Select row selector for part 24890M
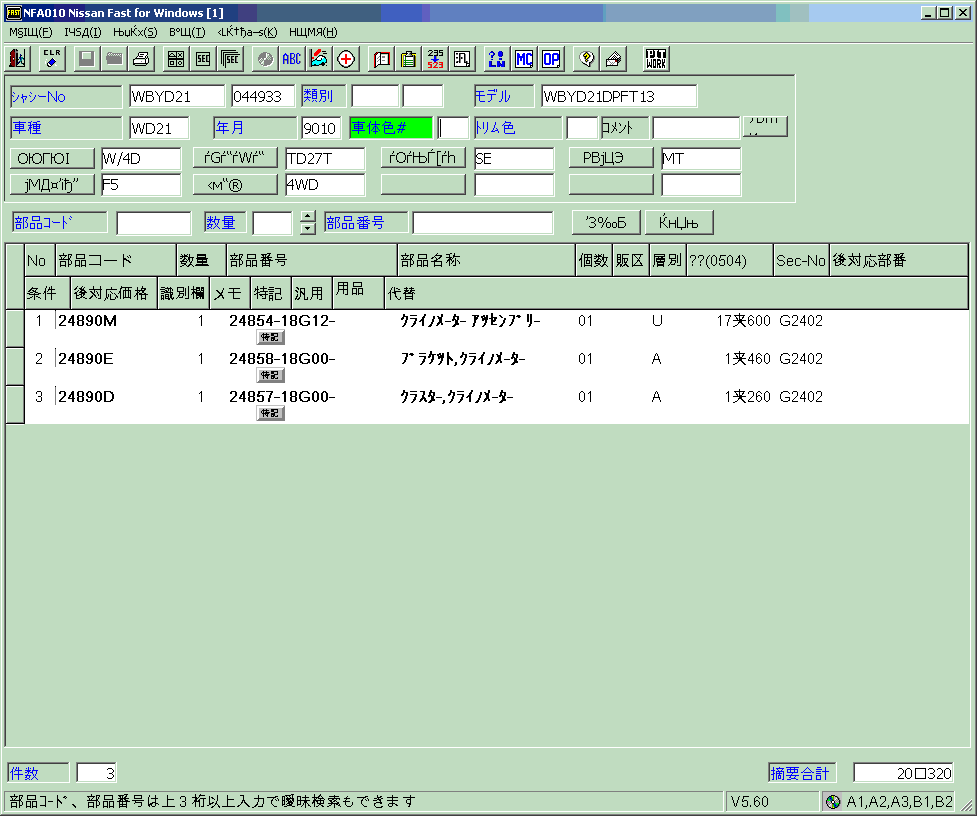Viewport: 977px width, 816px height. [x=15, y=328]
